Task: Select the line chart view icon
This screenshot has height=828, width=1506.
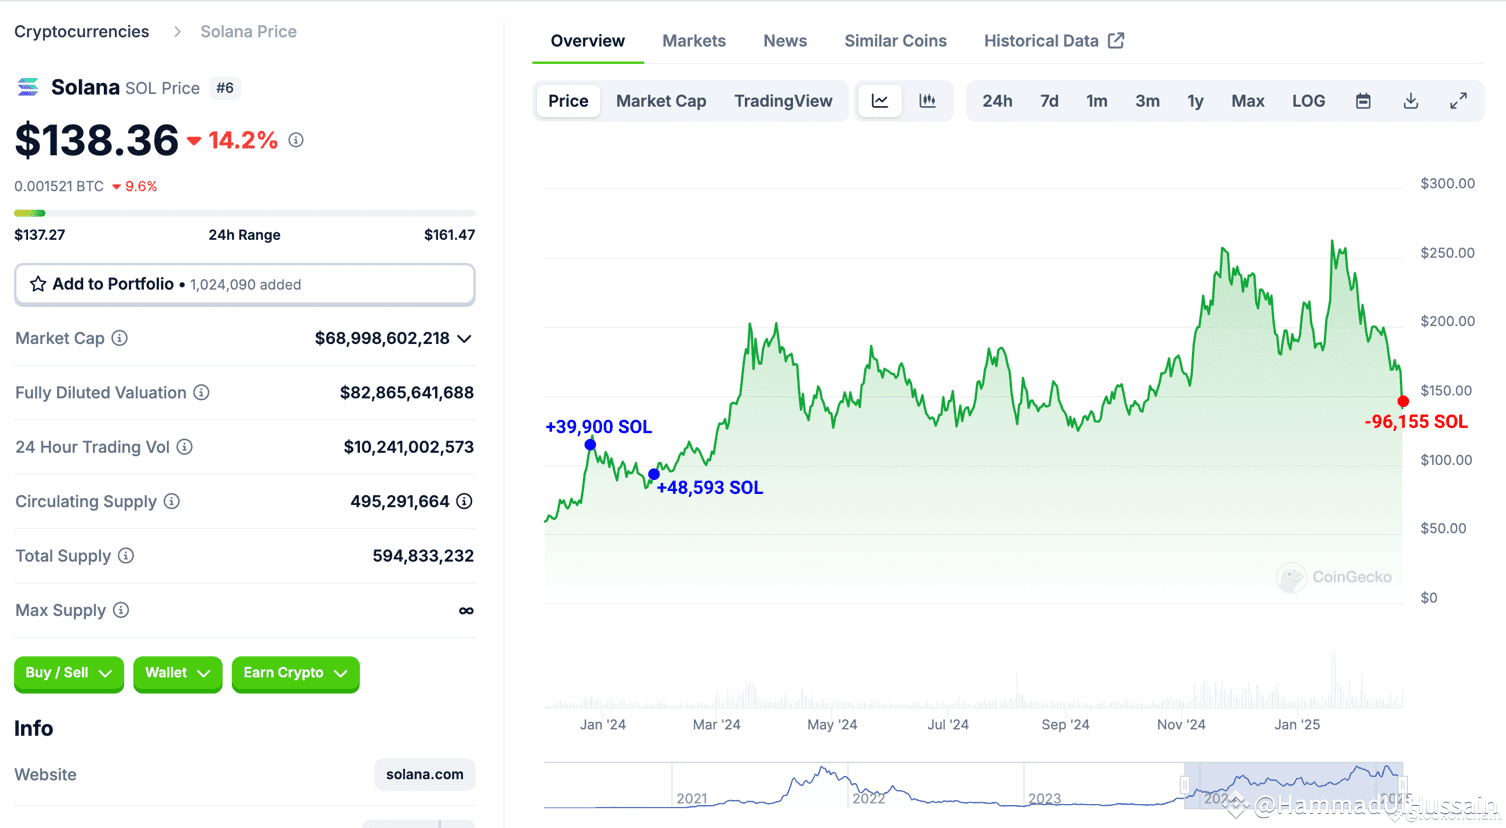Action: pyautogui.click(x=880, y=101)
